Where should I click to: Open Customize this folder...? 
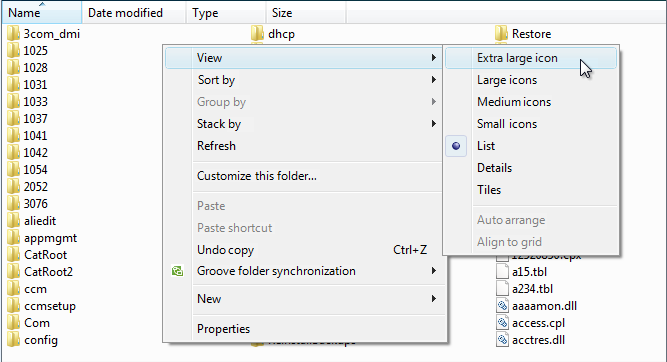[305, 176]
